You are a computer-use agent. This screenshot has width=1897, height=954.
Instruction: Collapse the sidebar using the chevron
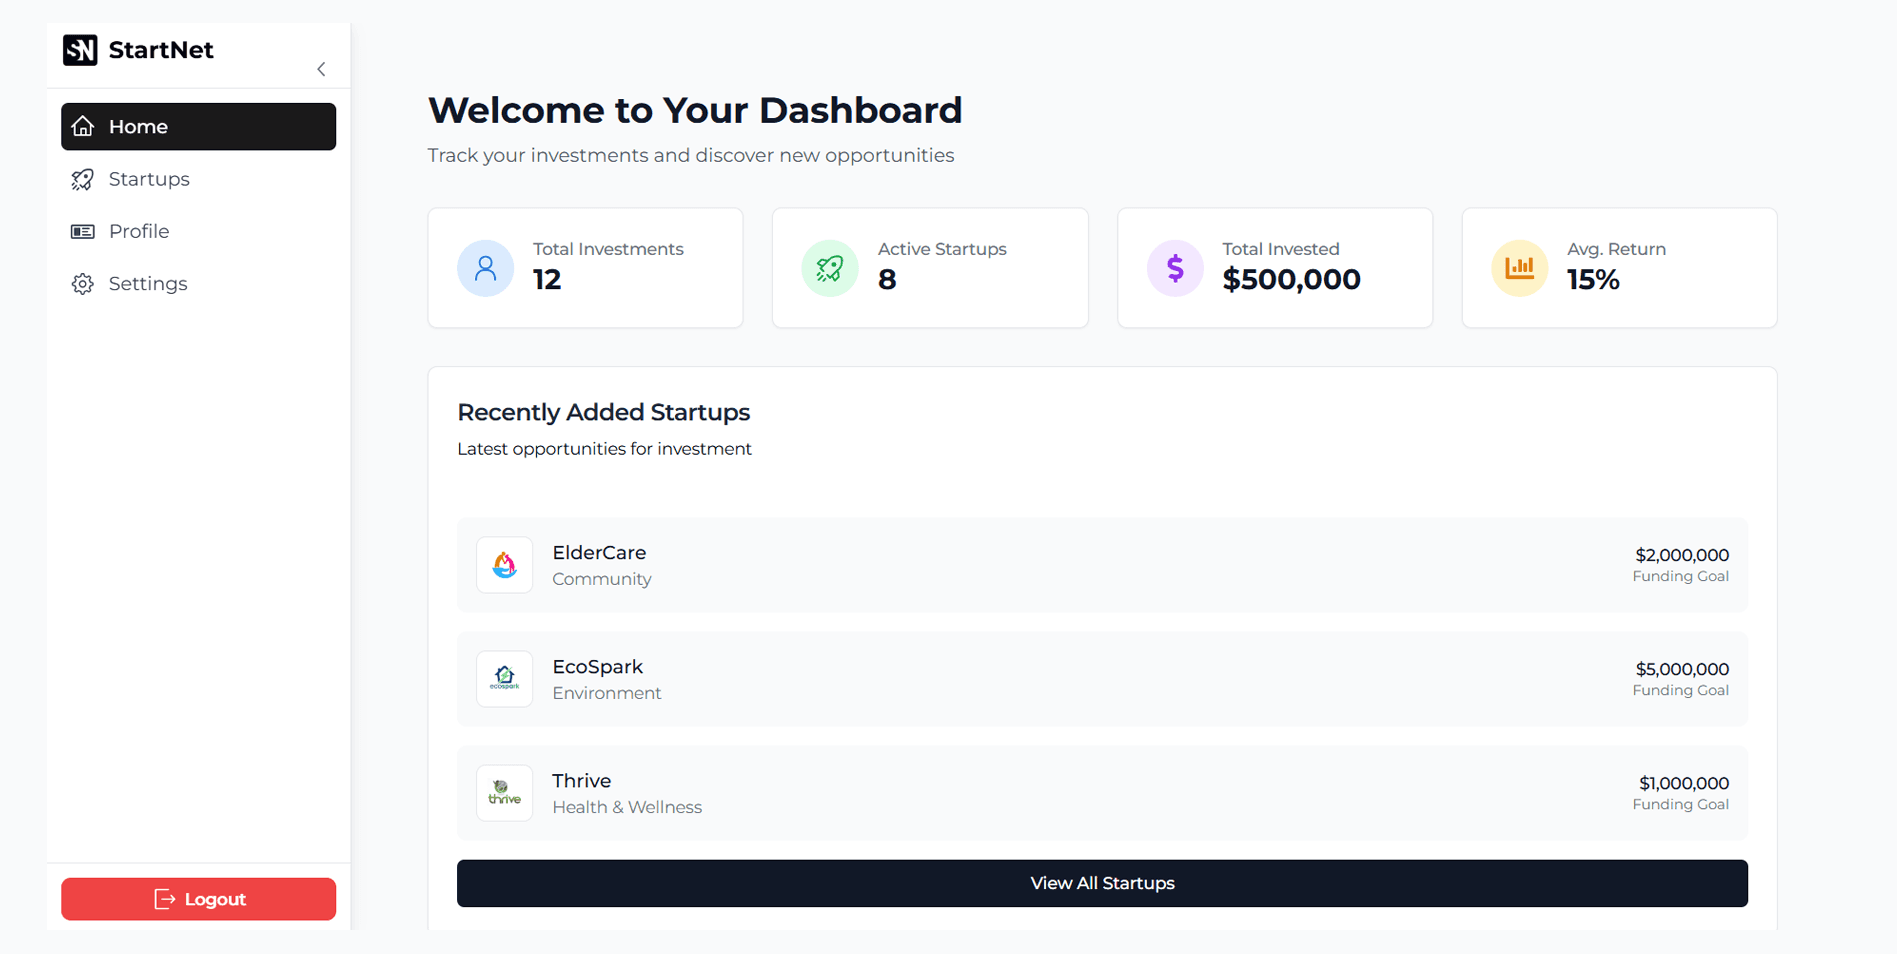point(321,69)
